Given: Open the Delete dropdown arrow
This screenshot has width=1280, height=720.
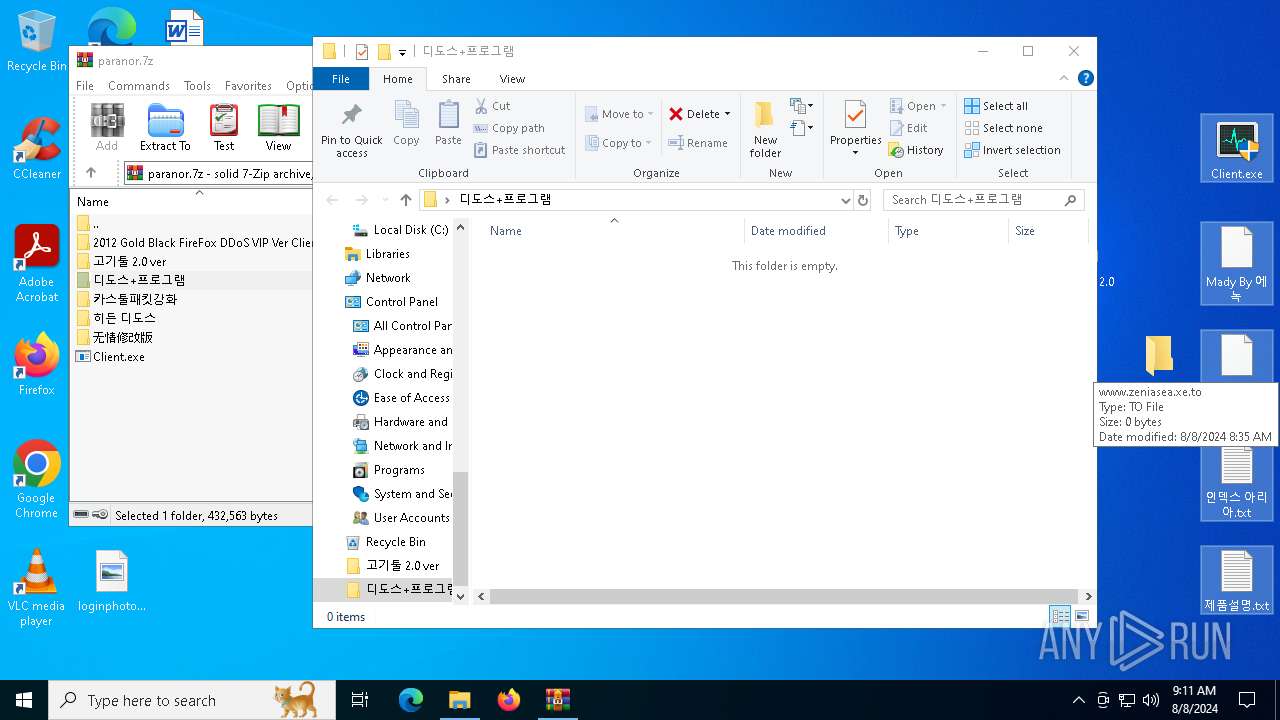Looking at the screenshot, I should 727,114.
